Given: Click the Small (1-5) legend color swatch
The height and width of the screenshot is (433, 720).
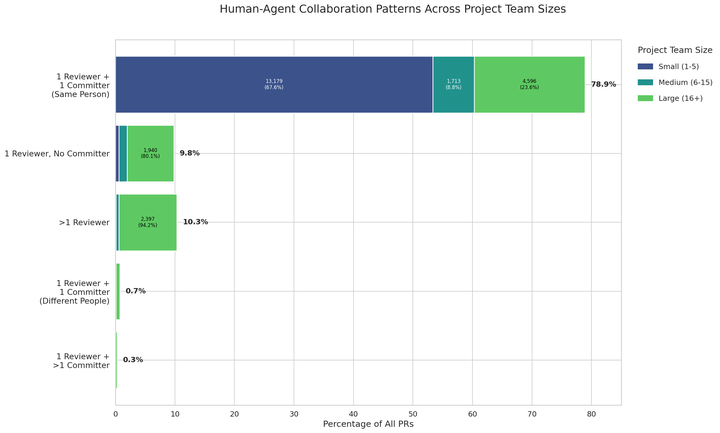Looking at the screenshot, I should 645,67.
